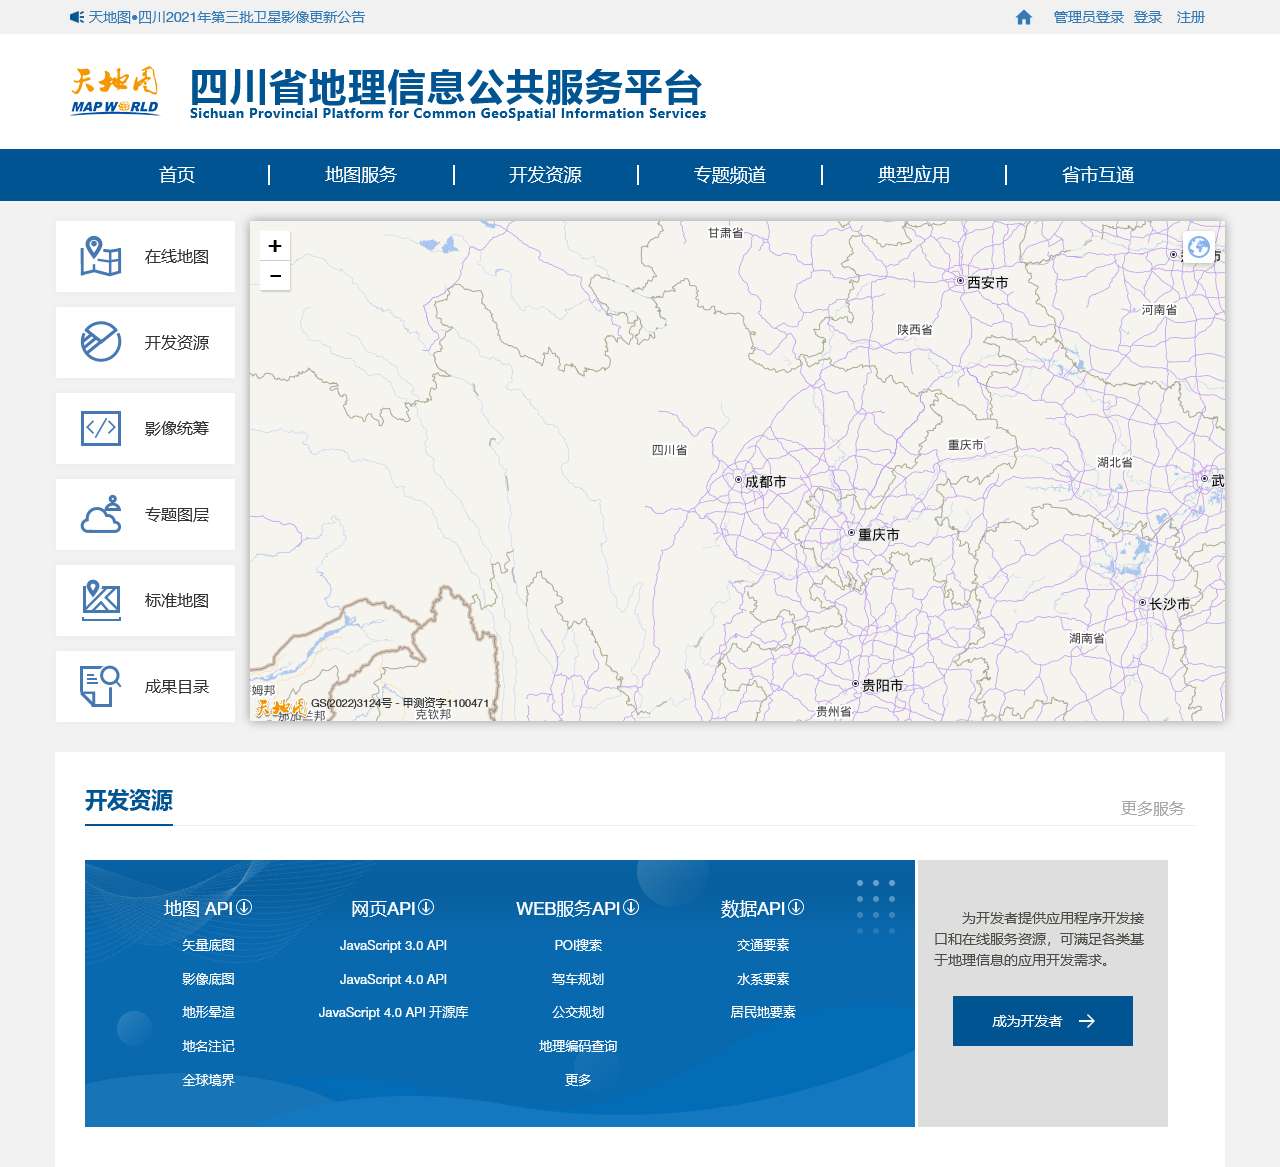Click the 成为开发者 button
Image resolution: width=1280 pixels, height=1167 pixels.
click(x=1042, y=1021)
